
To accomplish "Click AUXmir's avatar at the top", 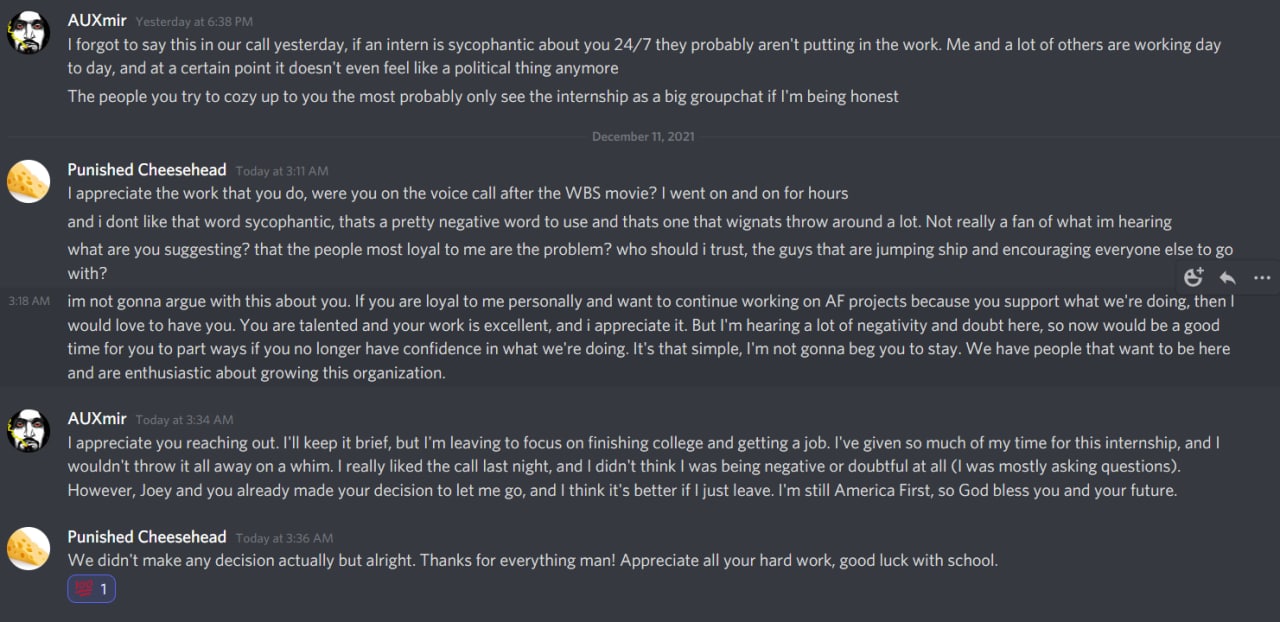I will click(x=29, y=32).
